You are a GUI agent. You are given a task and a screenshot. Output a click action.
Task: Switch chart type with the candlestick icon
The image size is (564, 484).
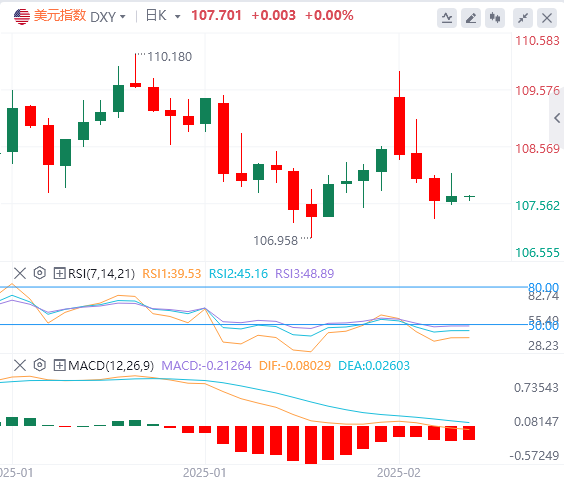(x=495, y=18)
